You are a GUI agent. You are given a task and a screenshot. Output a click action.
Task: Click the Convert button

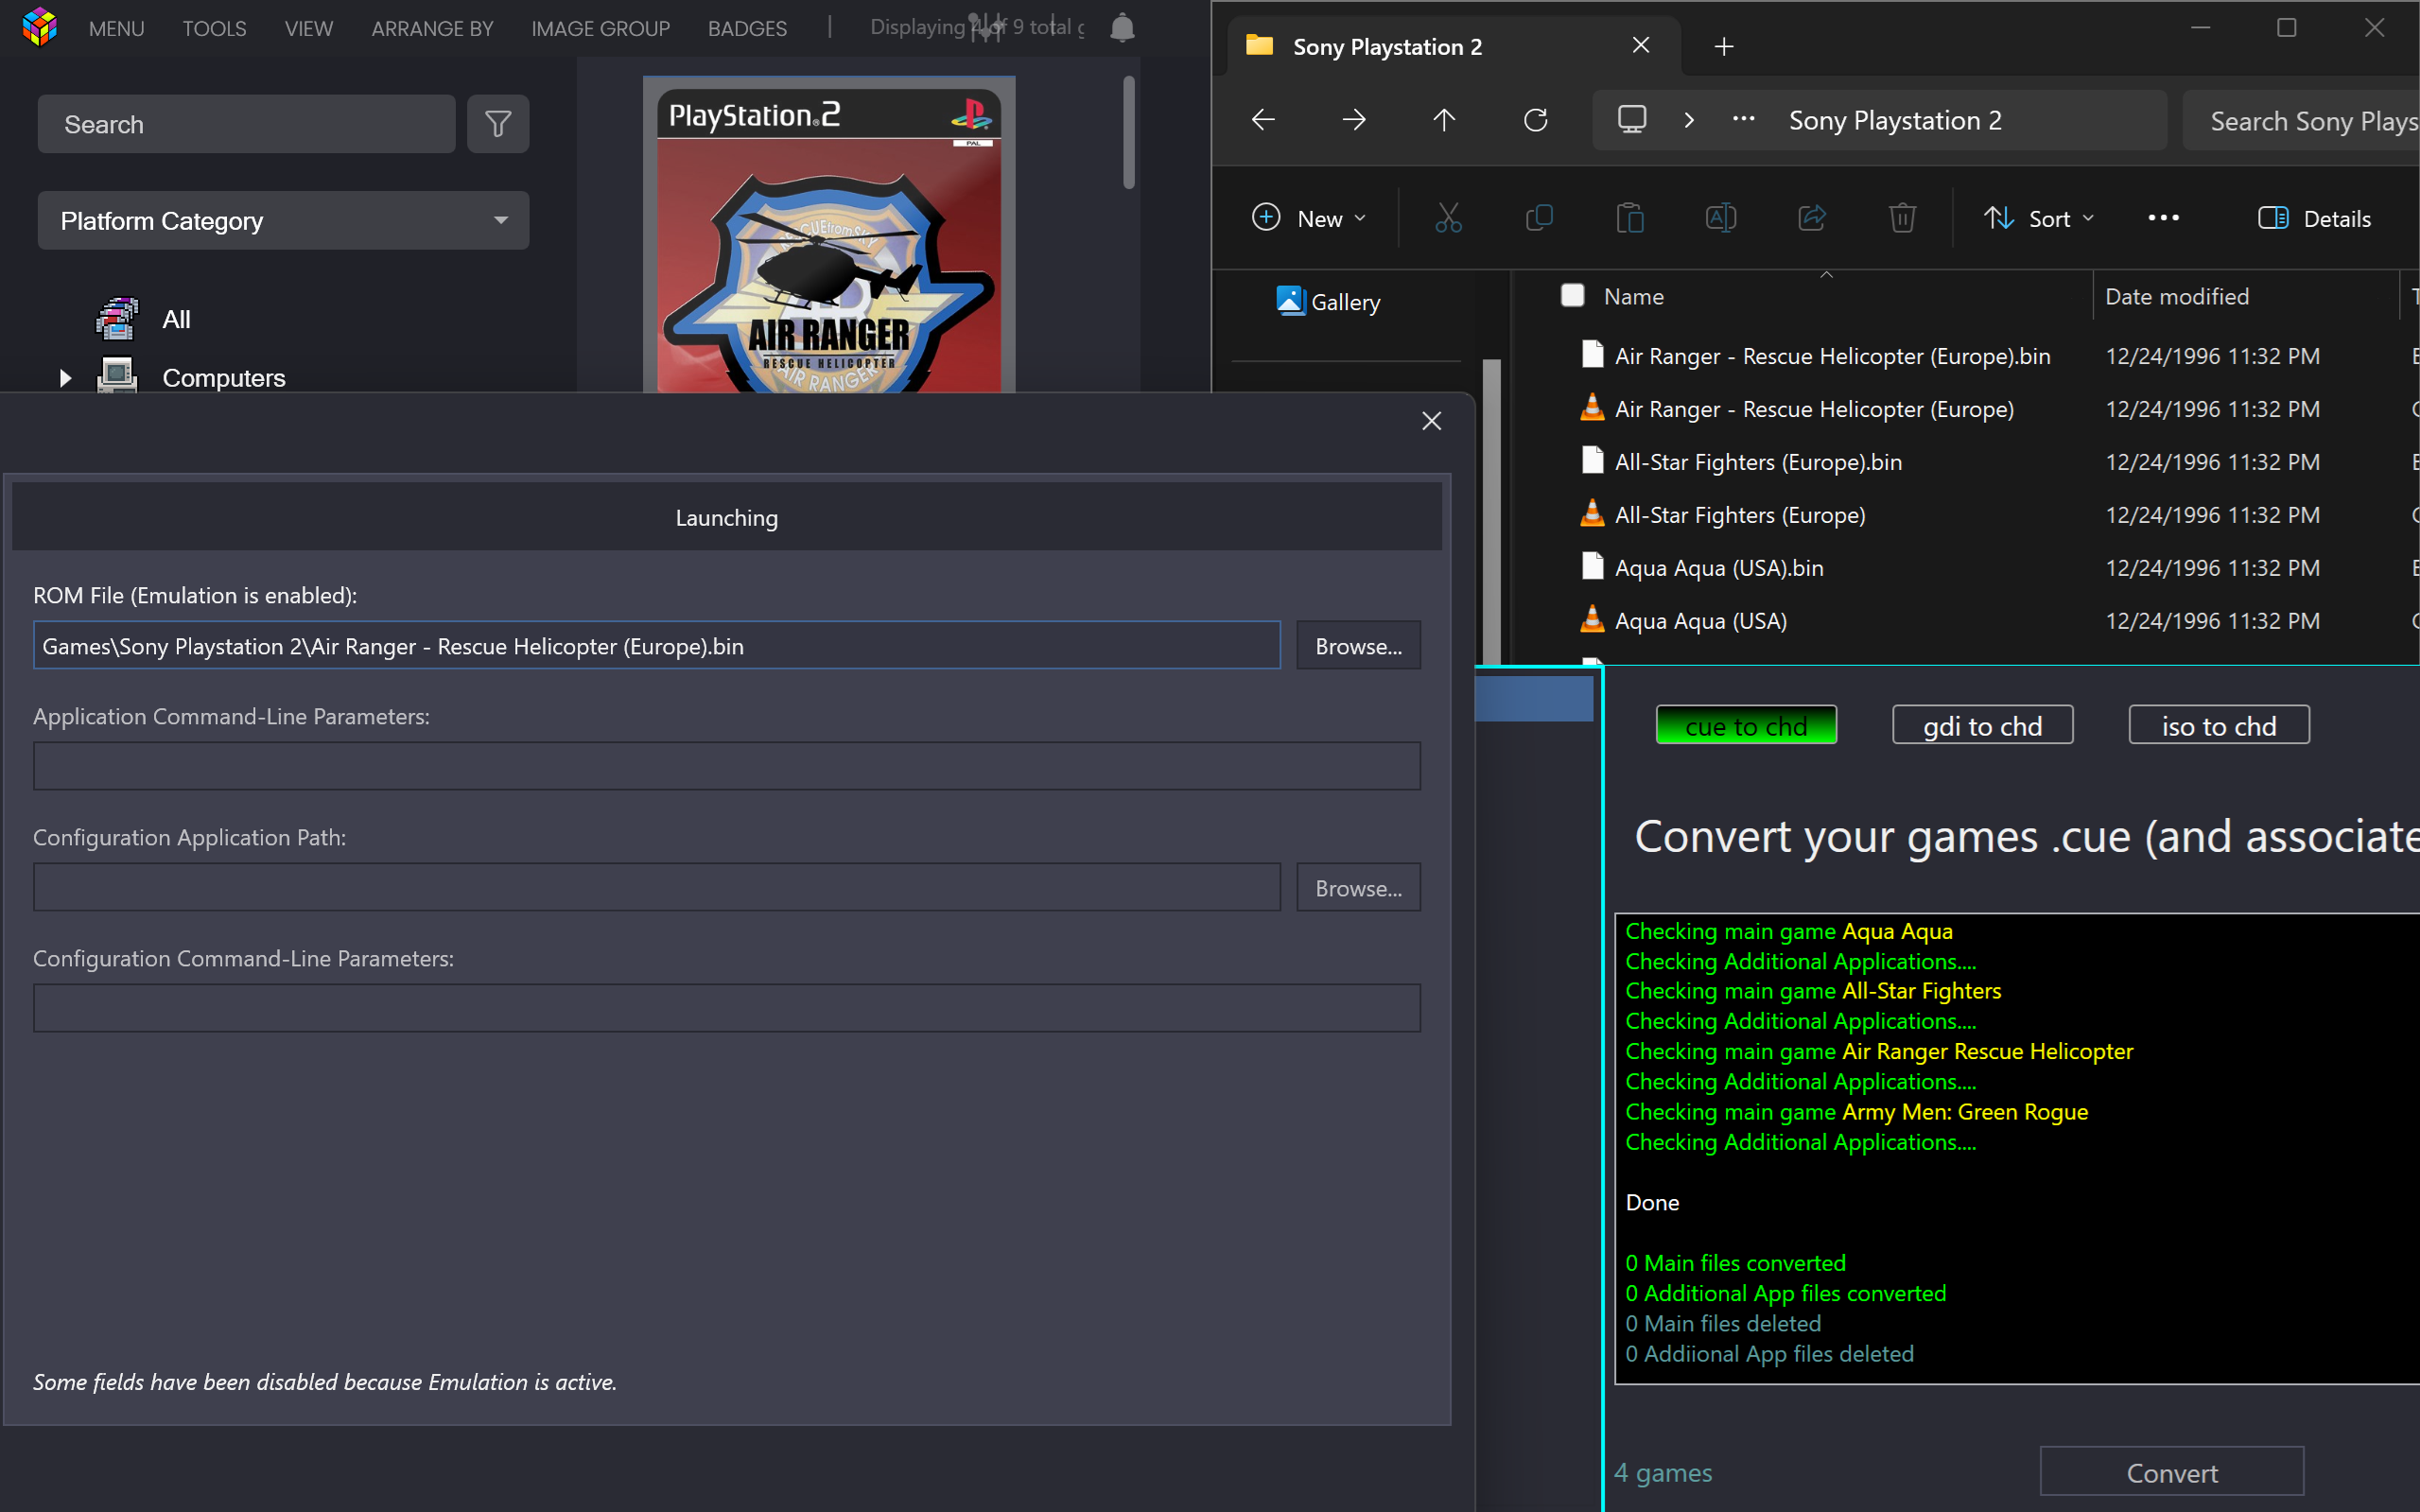pyautogui.click(x=2171, y=1472)
